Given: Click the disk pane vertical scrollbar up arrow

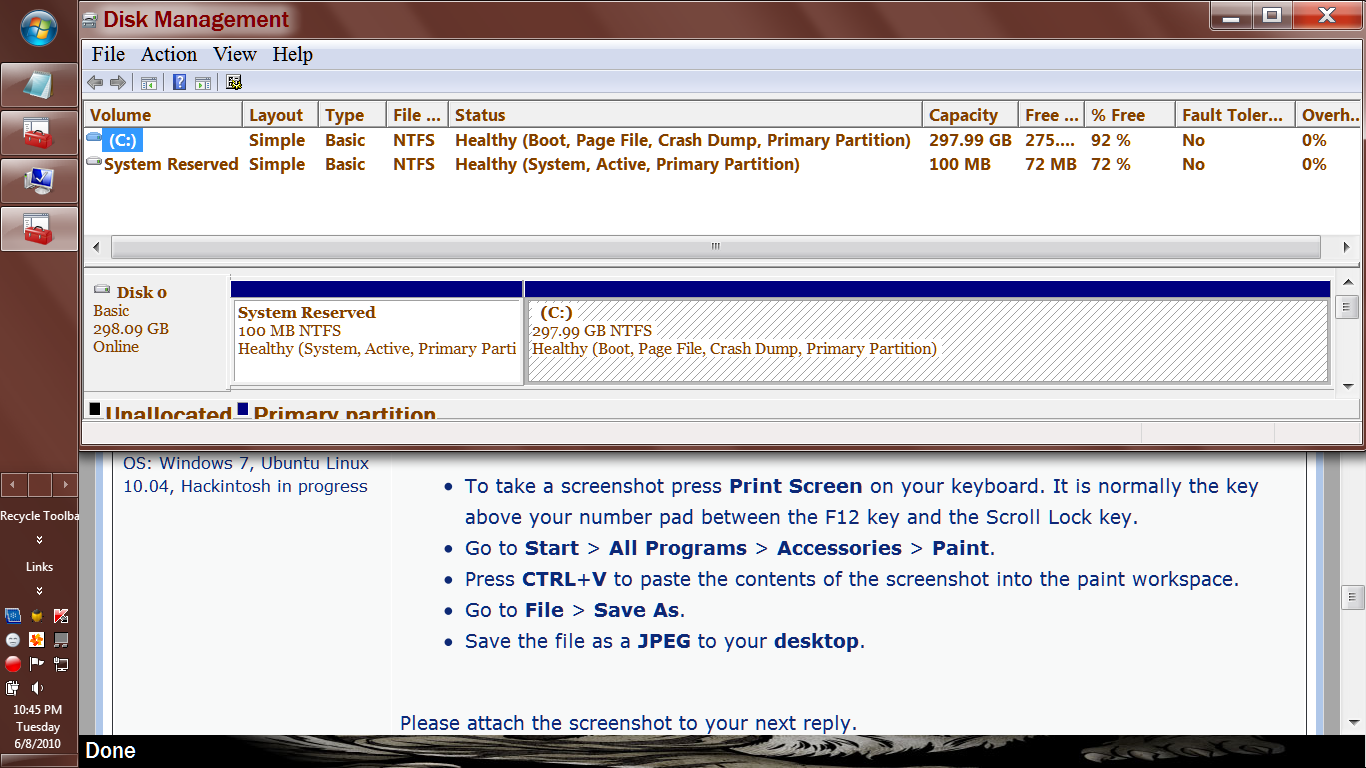Looking at the screenshot, I should (x=1347, y=283).
